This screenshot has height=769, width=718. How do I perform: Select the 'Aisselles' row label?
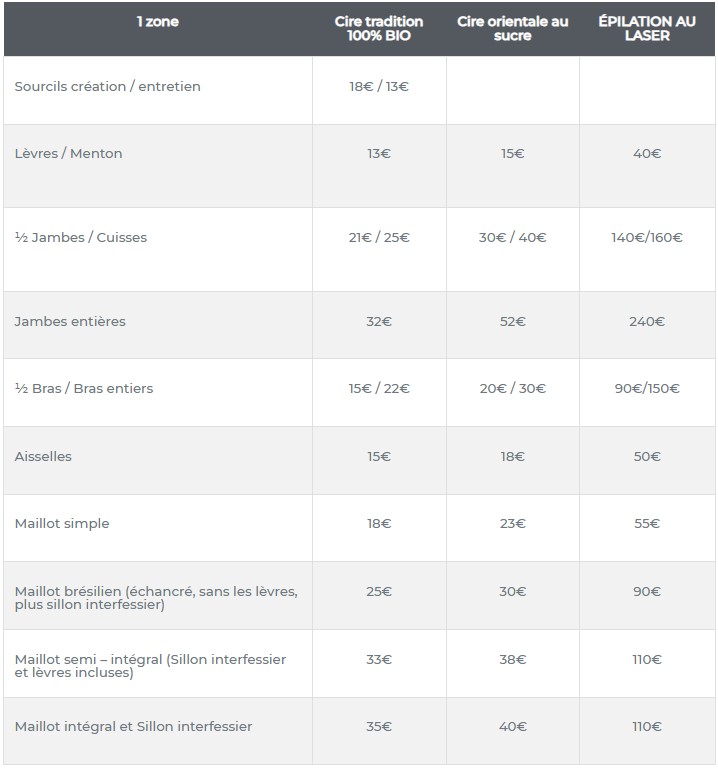(x=43, y=457)
